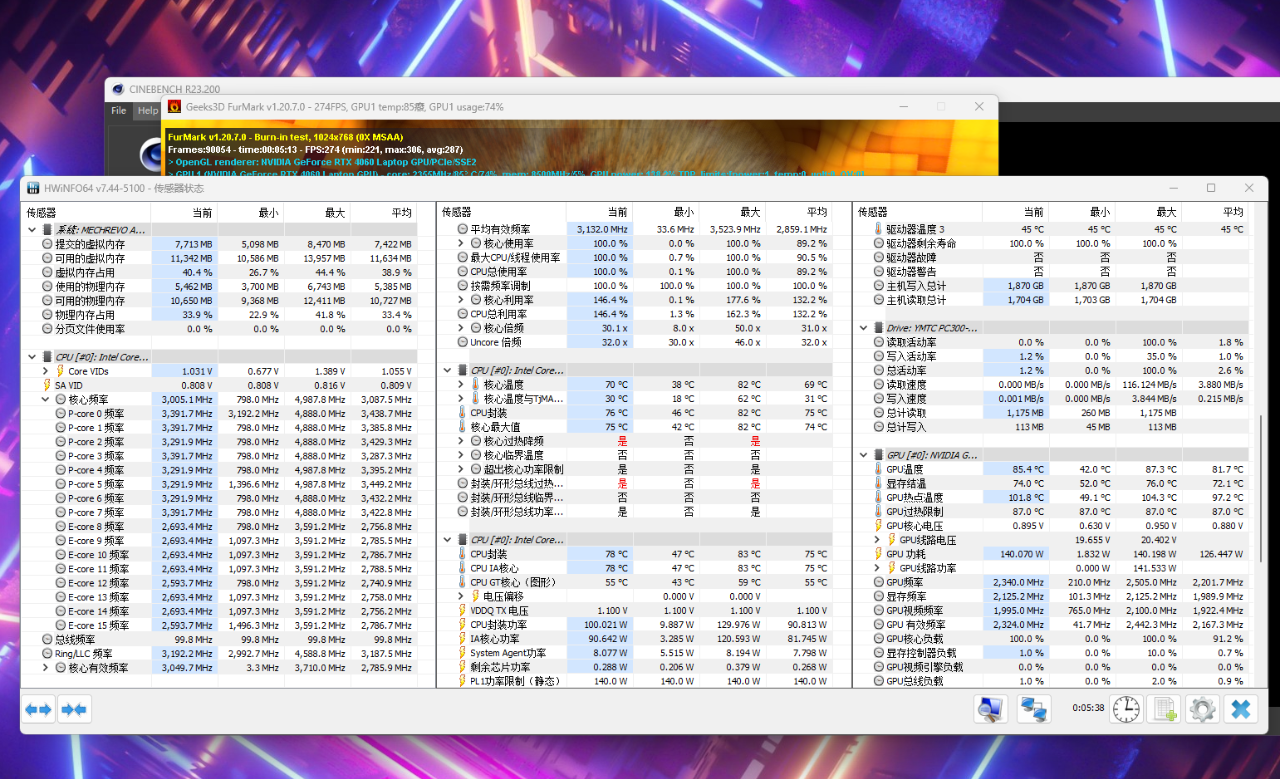Screen dimensions: 1280x779
Task: Collapse the 系统: MECHREVO group
Action: coord(32,230)
